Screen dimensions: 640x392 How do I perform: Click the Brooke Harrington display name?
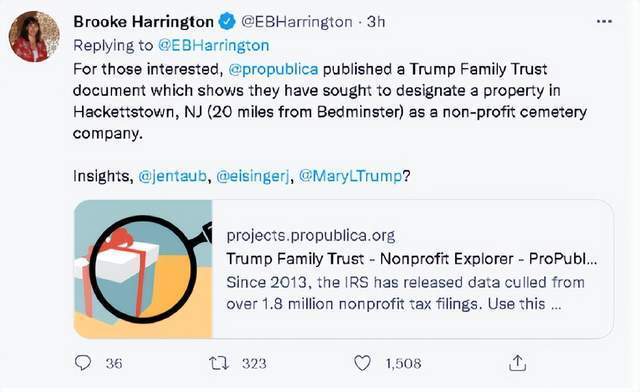point(143,22)
